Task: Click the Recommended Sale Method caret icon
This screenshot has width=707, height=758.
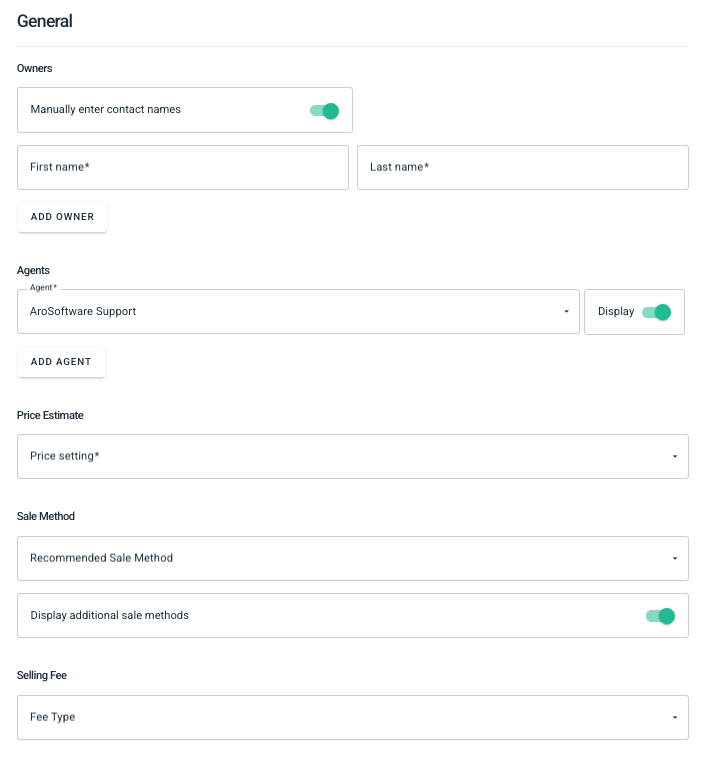Action: 675,558
